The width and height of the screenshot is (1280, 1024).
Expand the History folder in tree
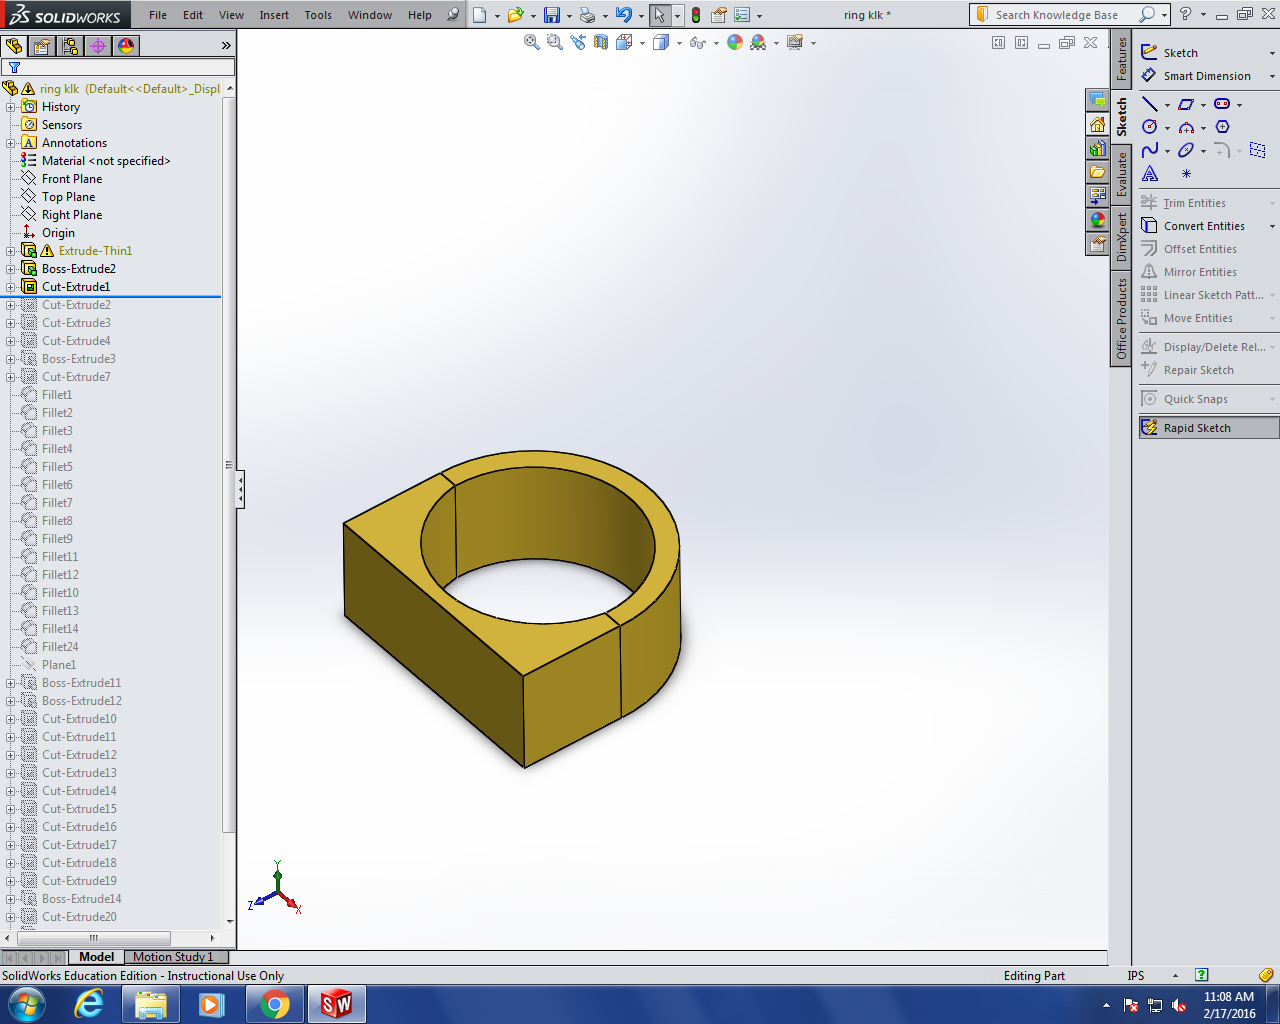(11, 107)
